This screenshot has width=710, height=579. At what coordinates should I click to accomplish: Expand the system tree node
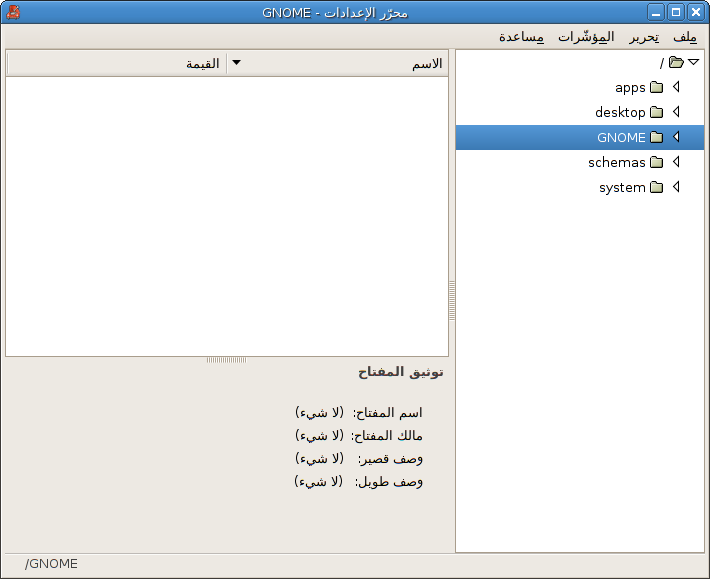(677, 187)
